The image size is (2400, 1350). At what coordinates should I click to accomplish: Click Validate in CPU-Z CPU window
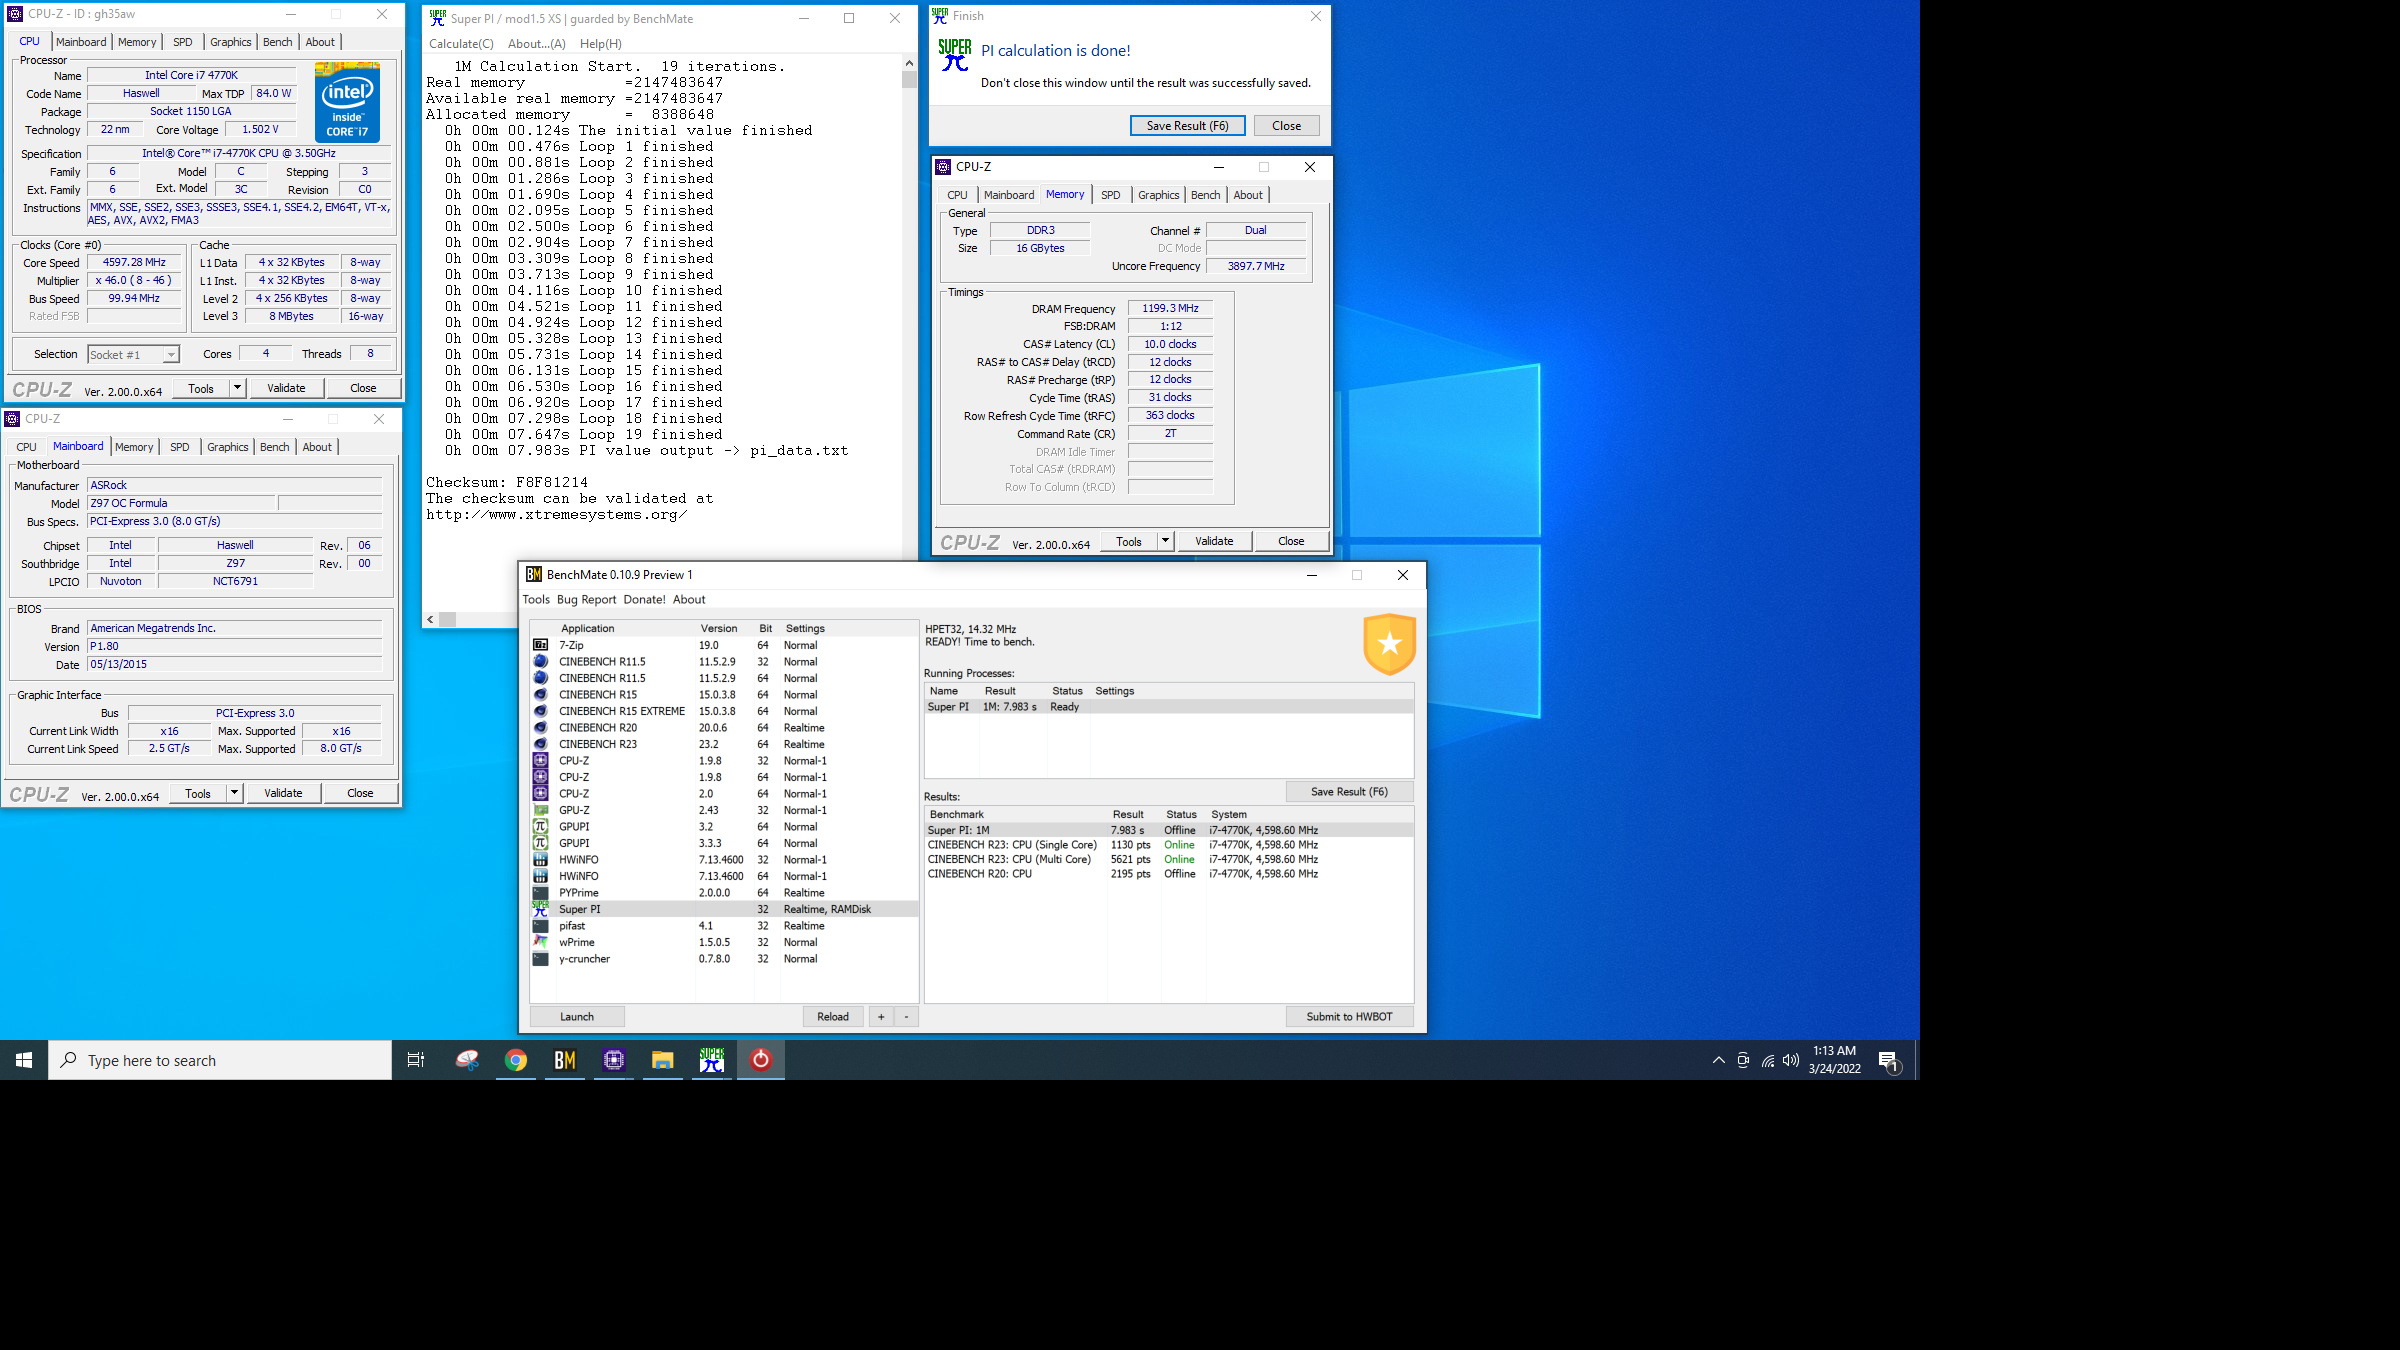(x=286, y=388)
